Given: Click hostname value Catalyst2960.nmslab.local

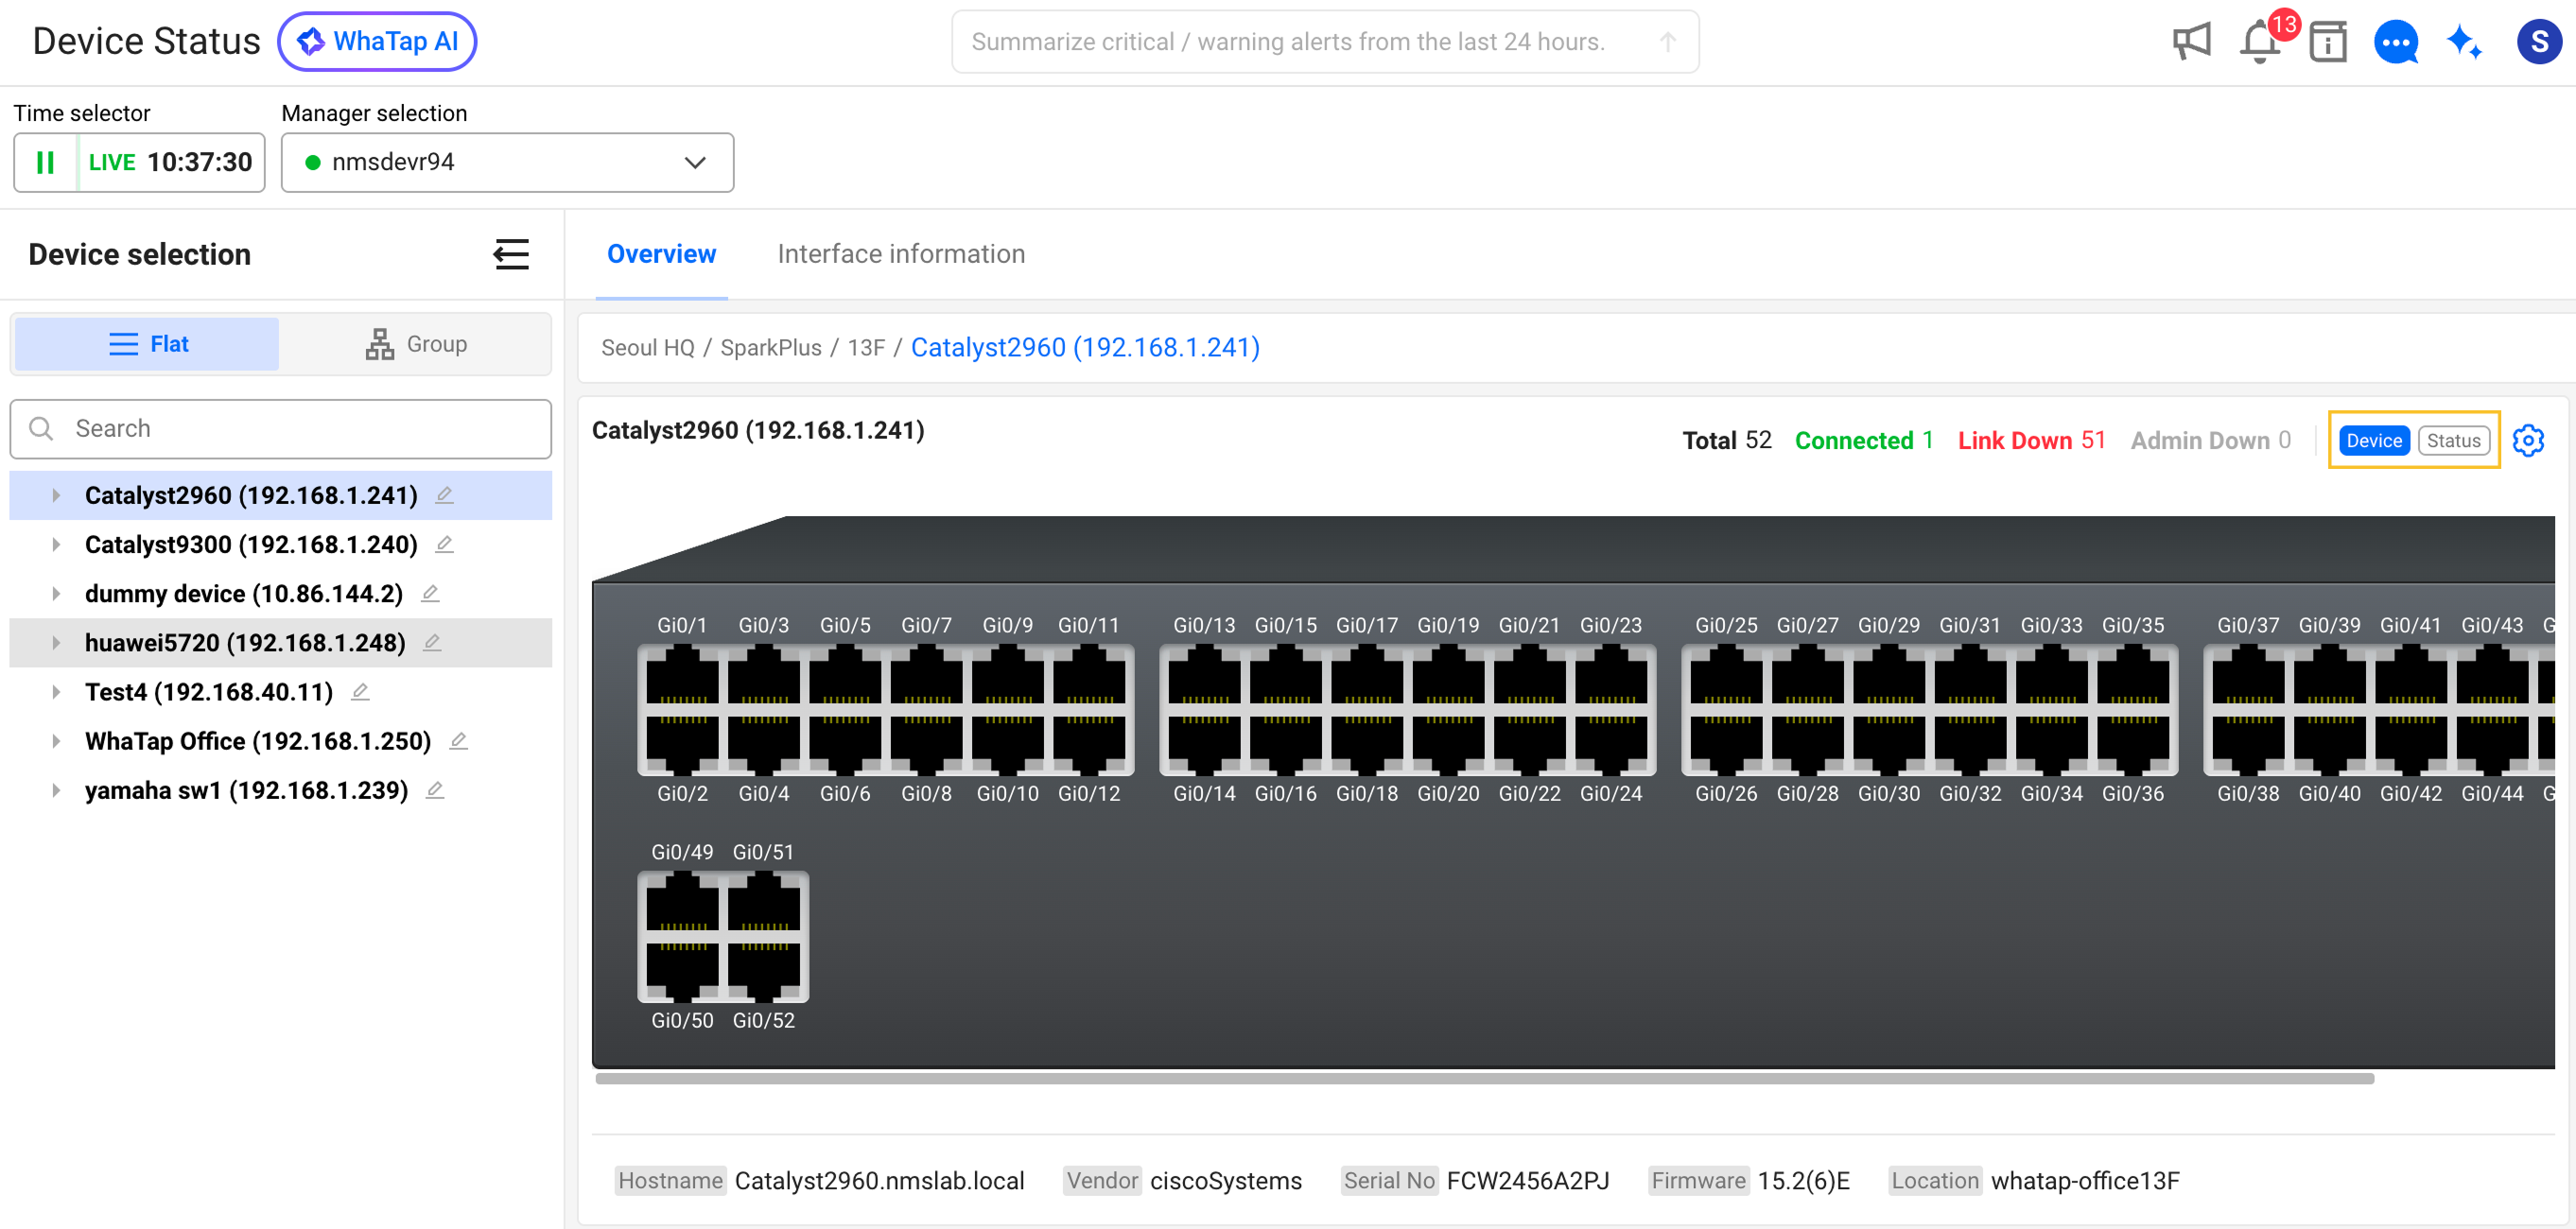Looking at the screenshot, I should coord(879,1180).
